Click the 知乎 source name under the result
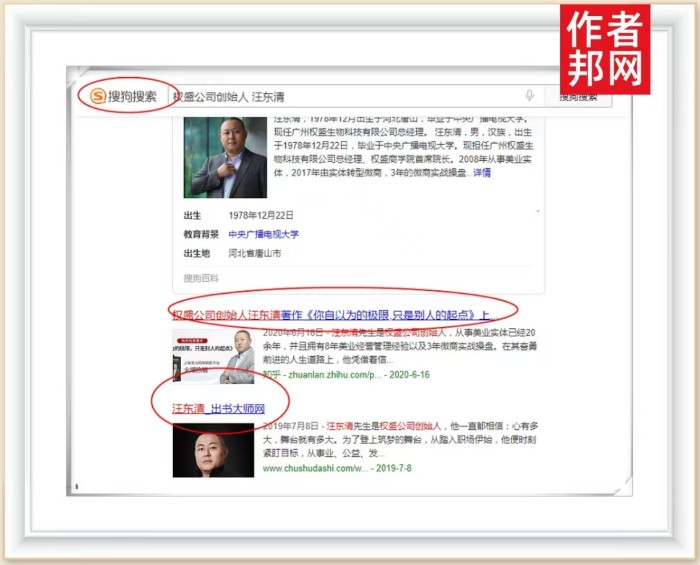Viewport: 700px width, 565px height. click(272, 374)
